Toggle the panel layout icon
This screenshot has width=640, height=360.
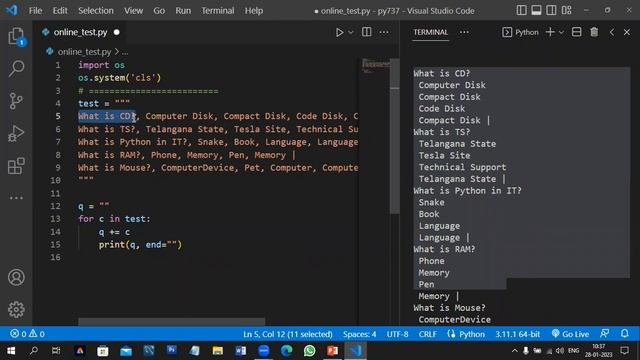click(x=536, y=10)
